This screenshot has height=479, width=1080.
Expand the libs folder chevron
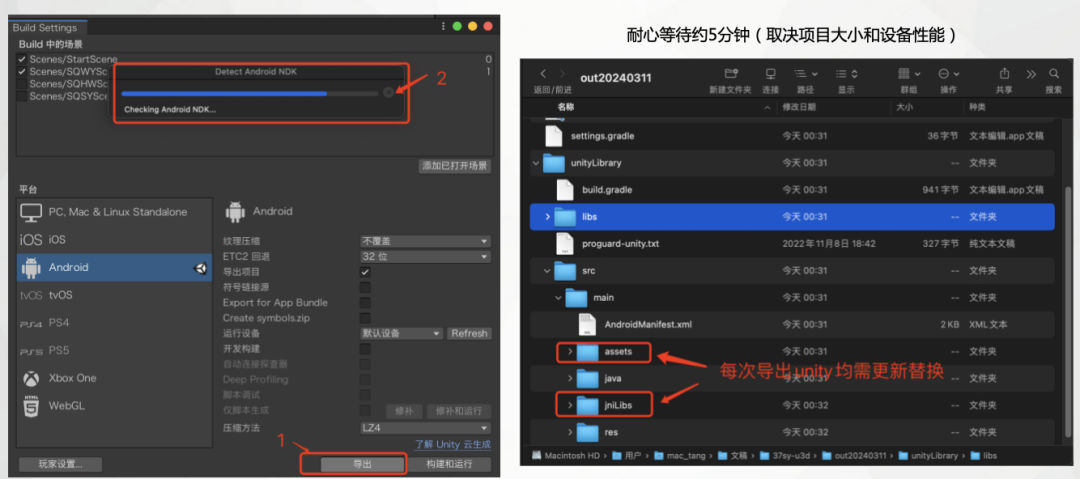(548, 216)
